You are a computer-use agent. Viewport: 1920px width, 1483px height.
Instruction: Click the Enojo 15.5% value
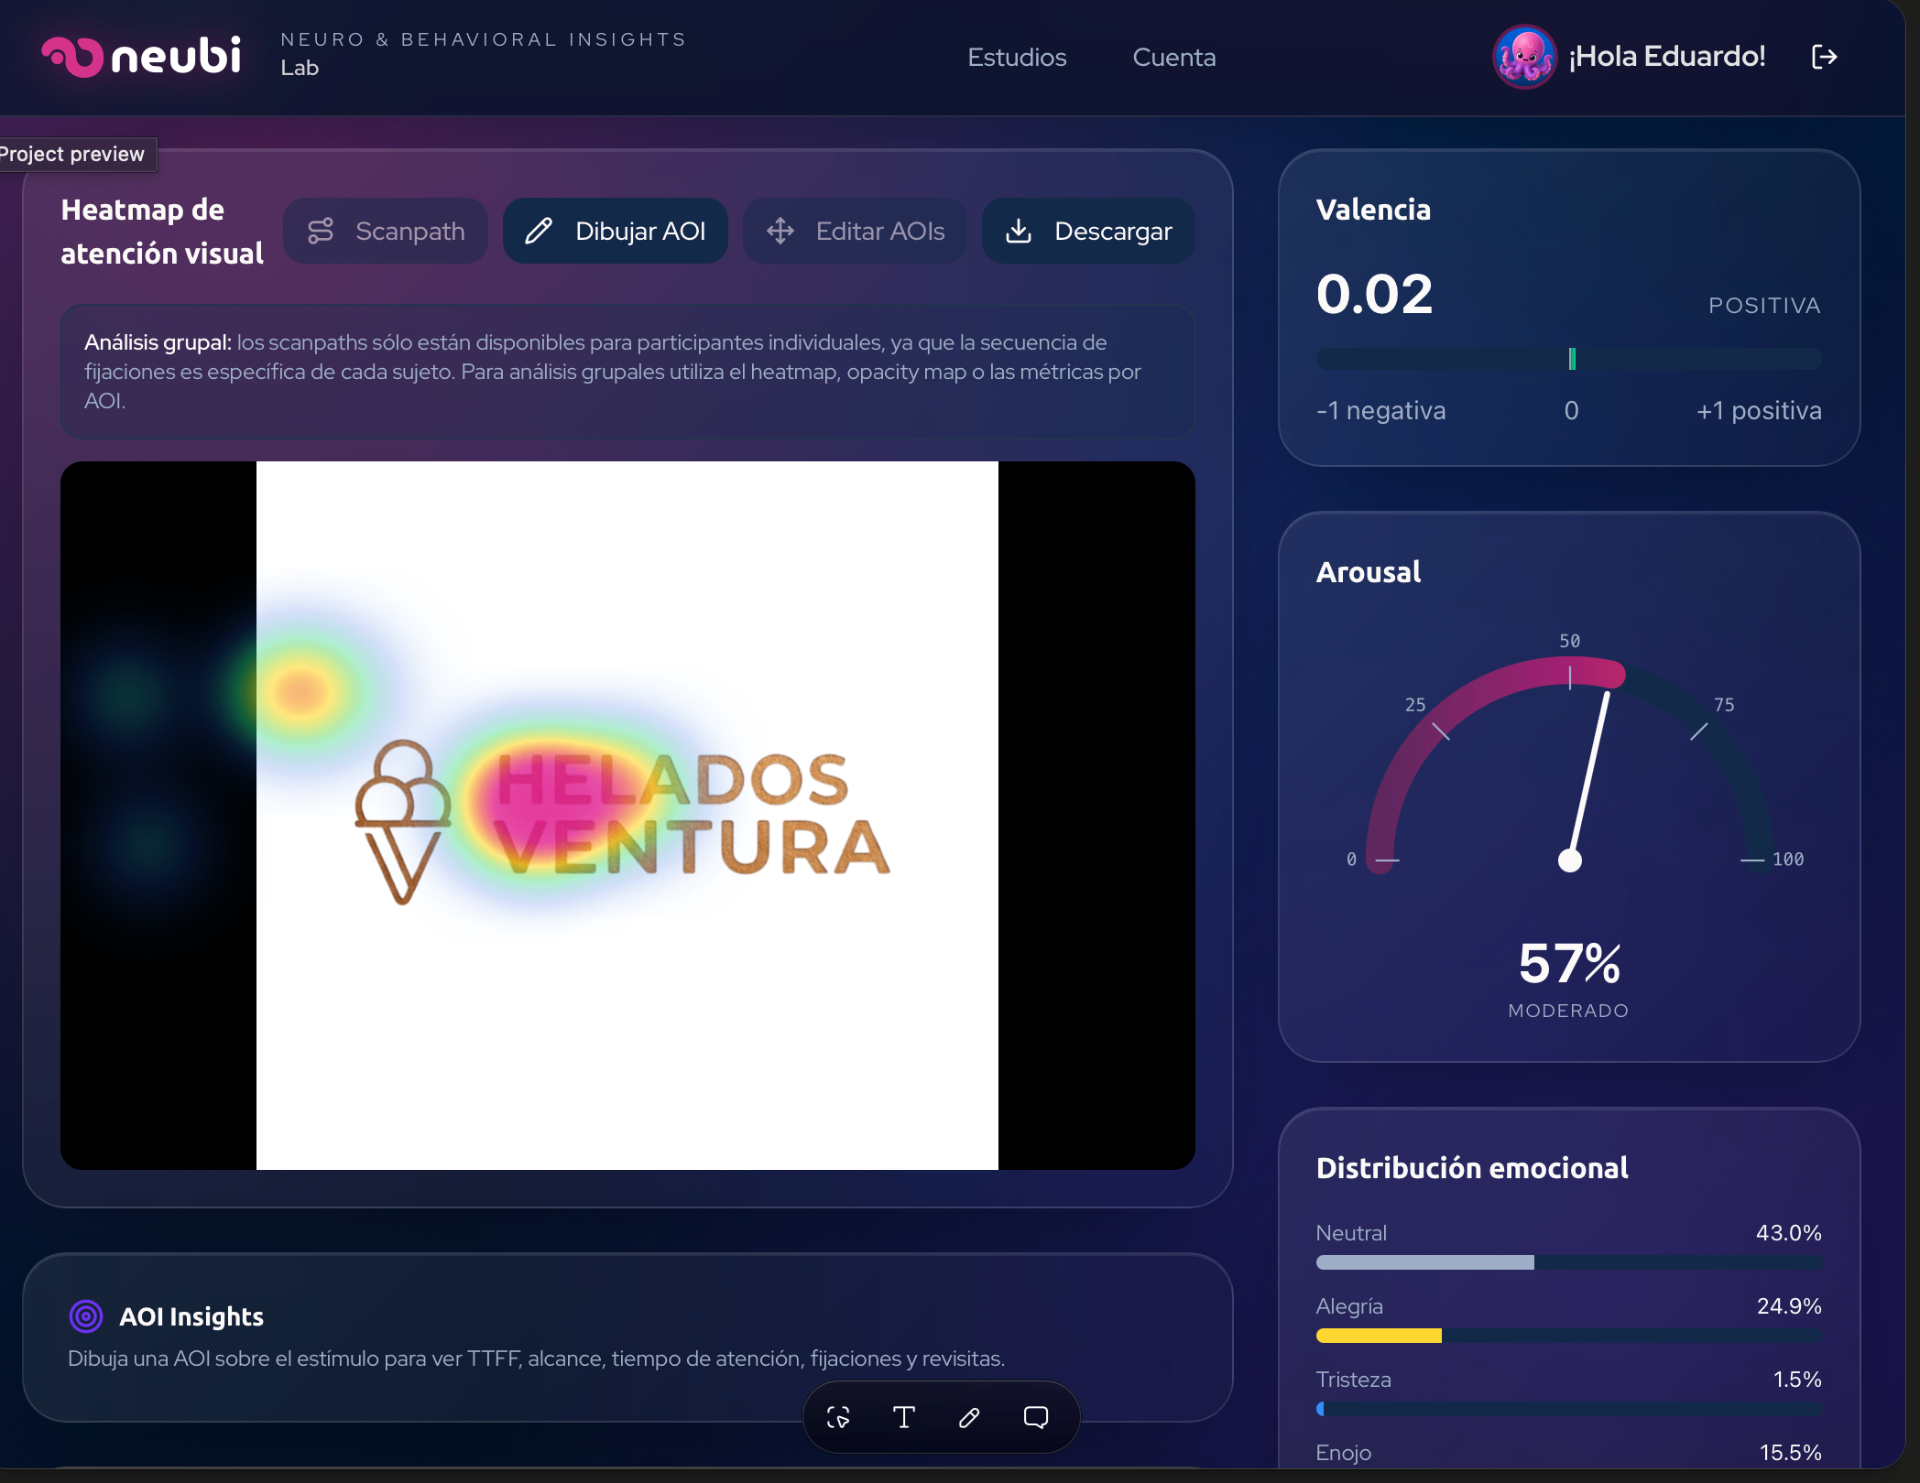click(x=1790, y=1452)
